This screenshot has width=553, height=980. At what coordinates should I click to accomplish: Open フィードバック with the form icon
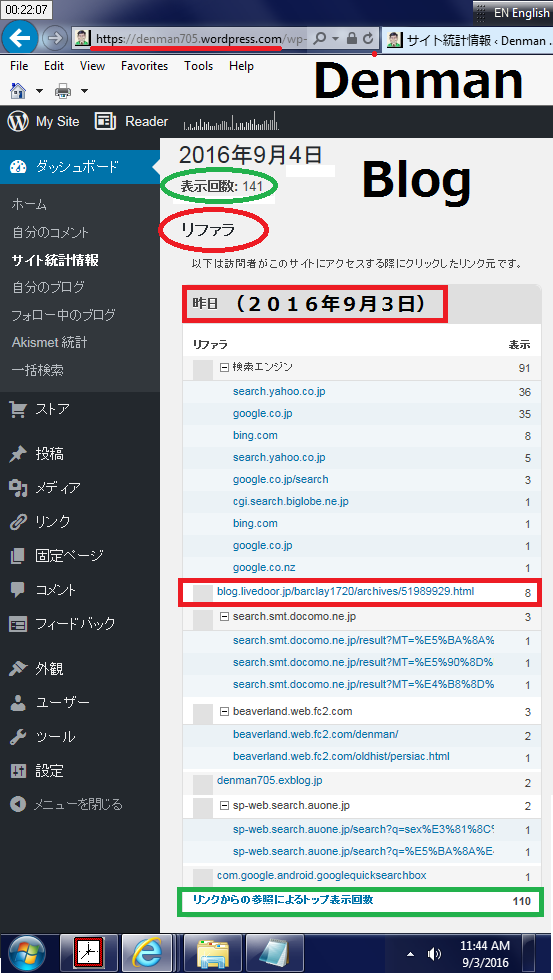(x=18, y=624)
